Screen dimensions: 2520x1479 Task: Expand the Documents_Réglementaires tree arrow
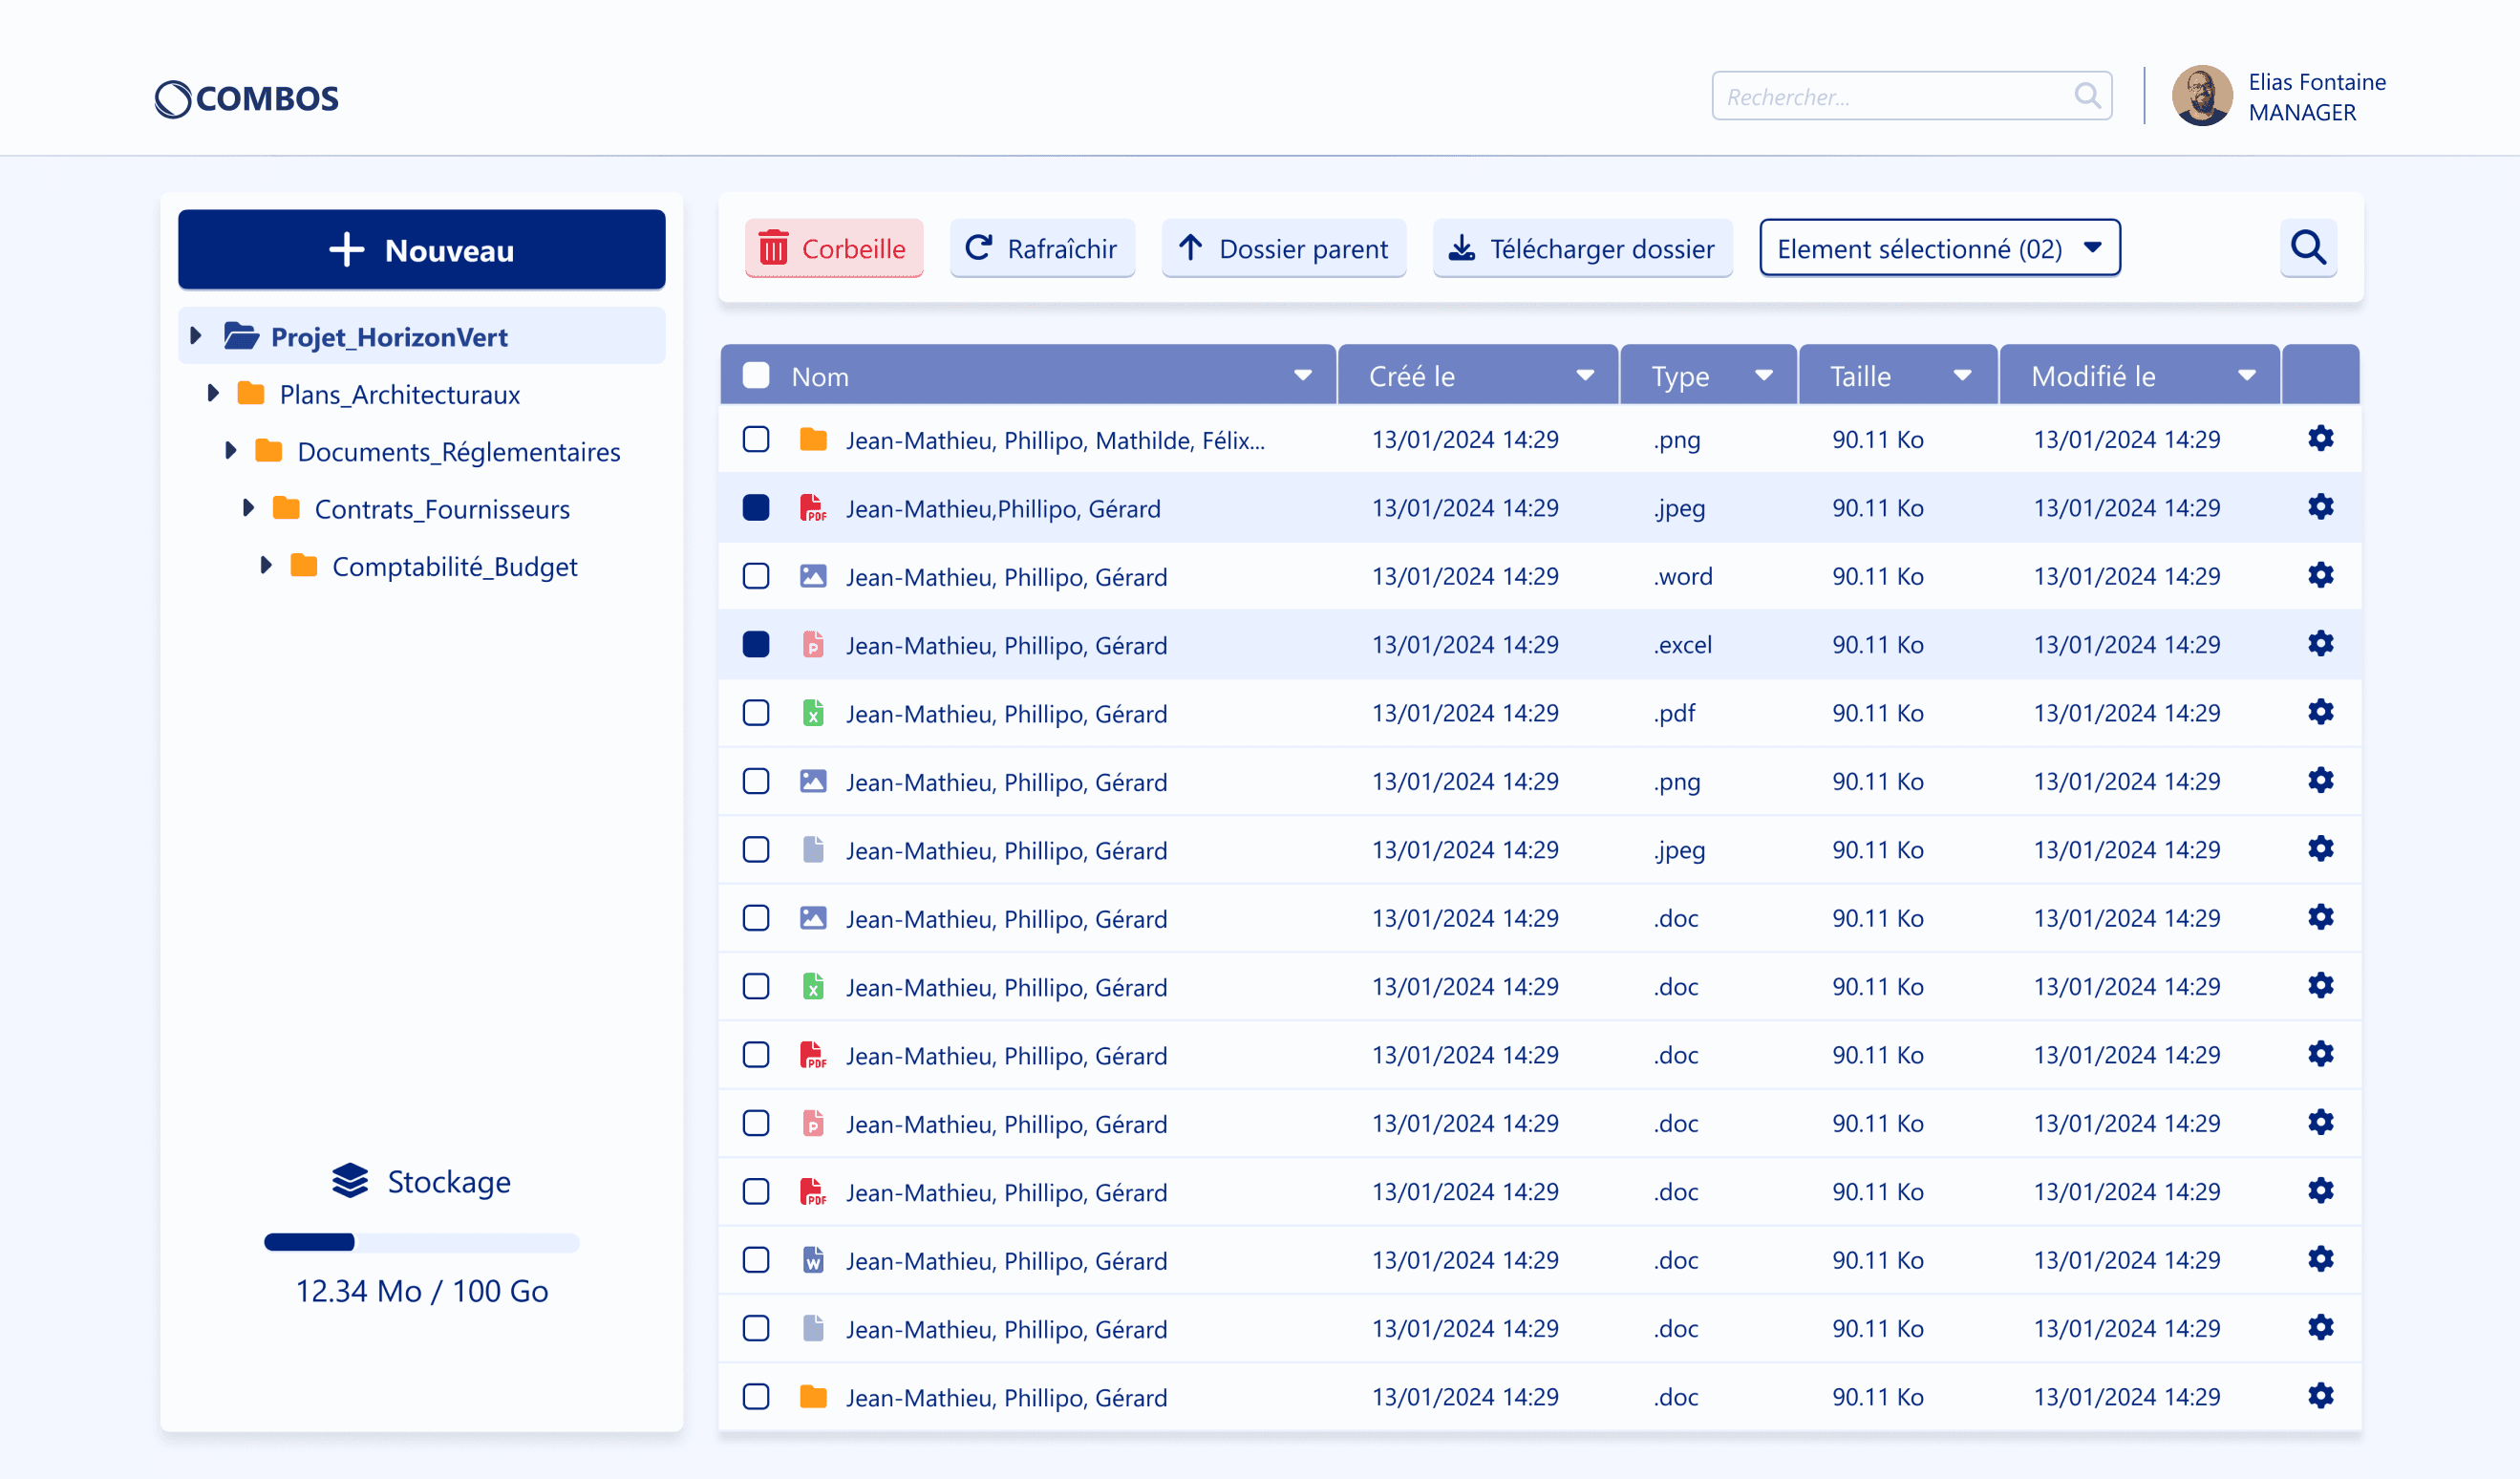[x=231, y=450]
